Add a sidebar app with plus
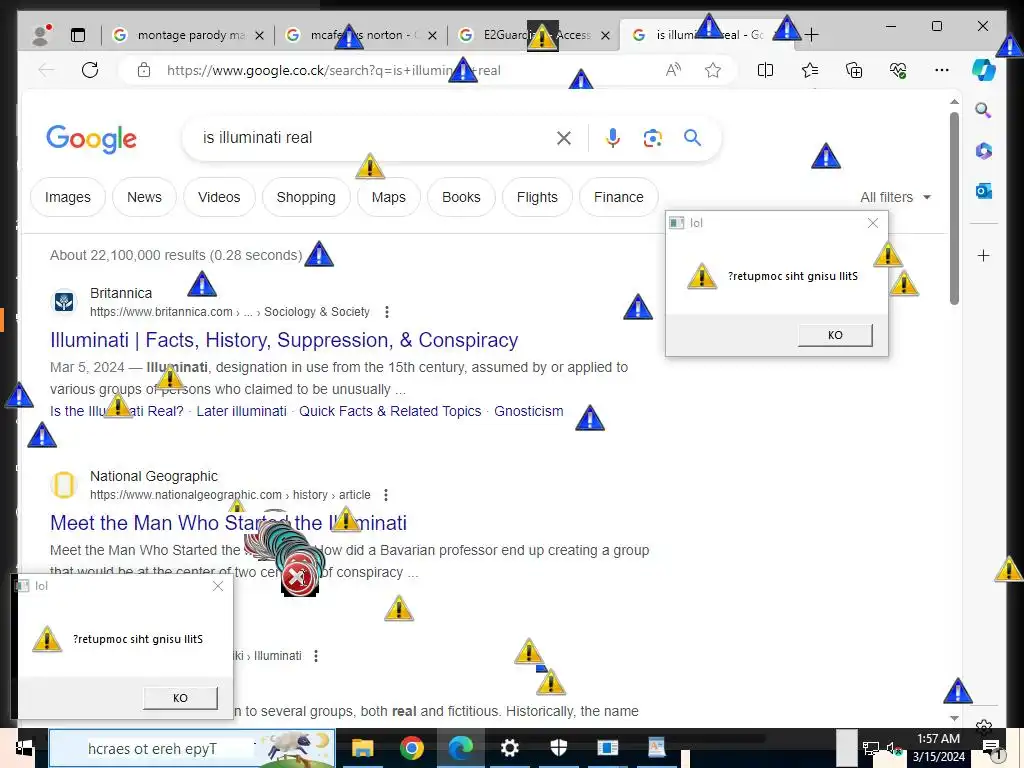This screenshot has width=1024, height=768. 984,255
